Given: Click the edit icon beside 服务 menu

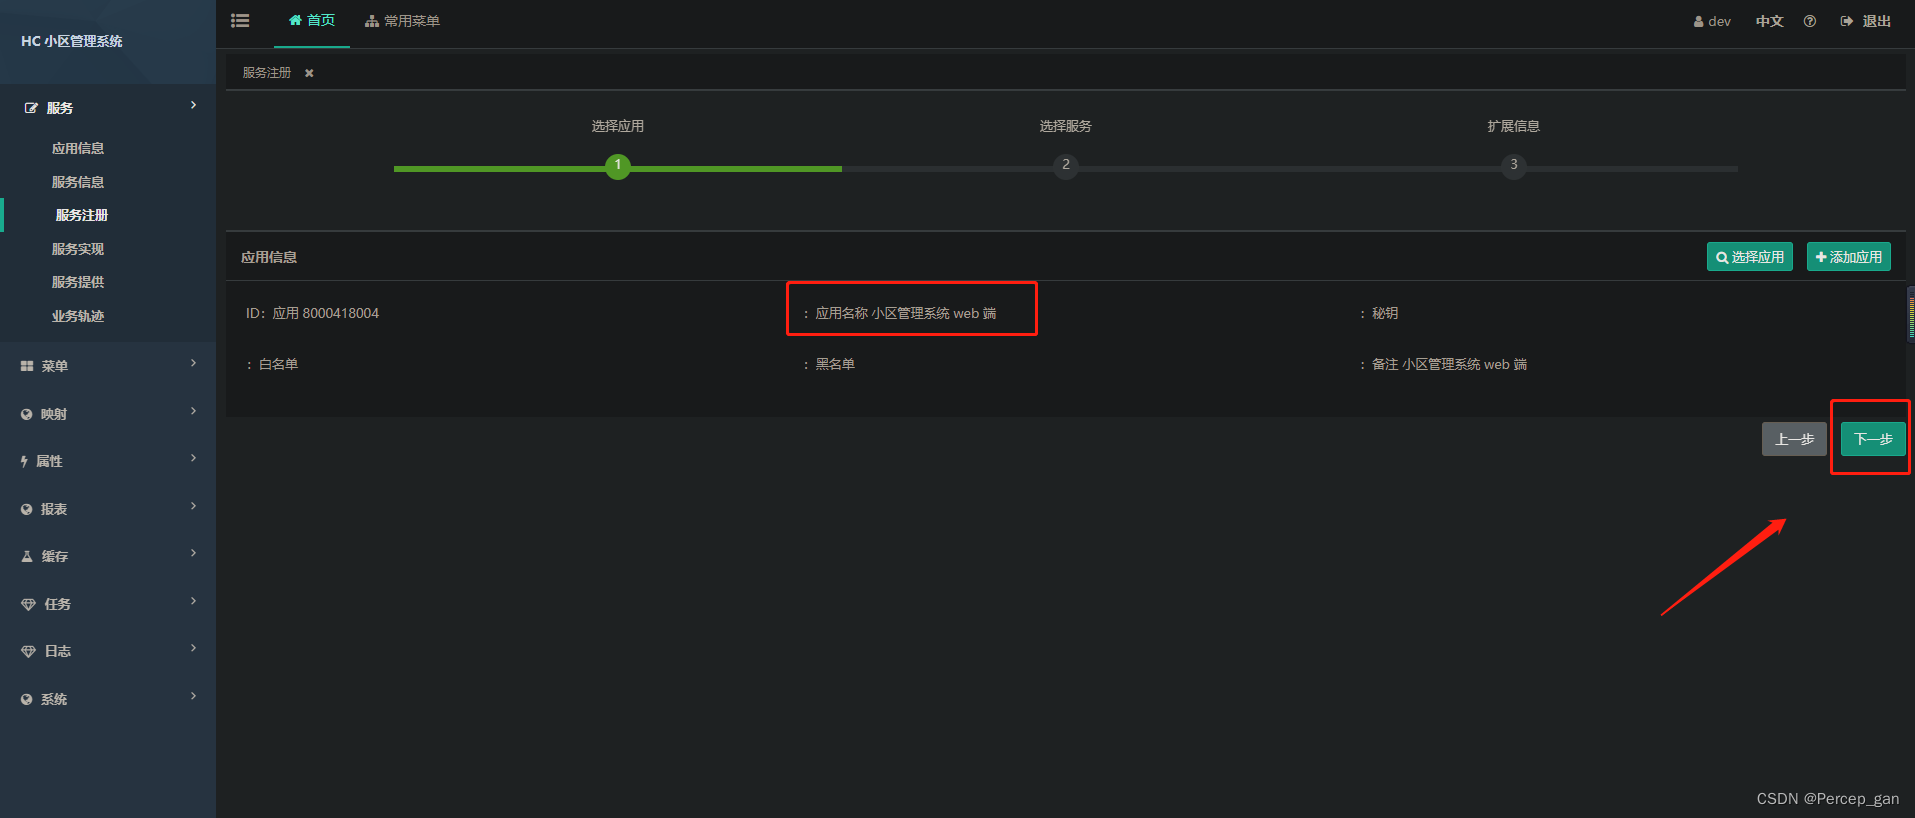Looking at the screenshot, I should coord(31,108).
